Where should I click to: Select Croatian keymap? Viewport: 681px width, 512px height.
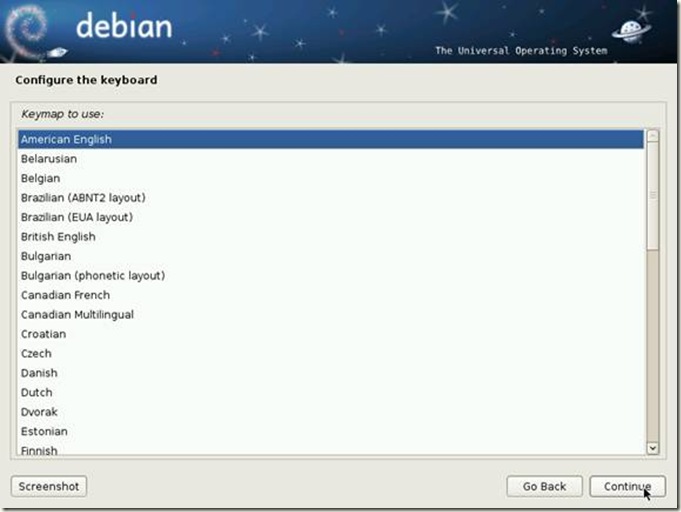click(331, 334)
